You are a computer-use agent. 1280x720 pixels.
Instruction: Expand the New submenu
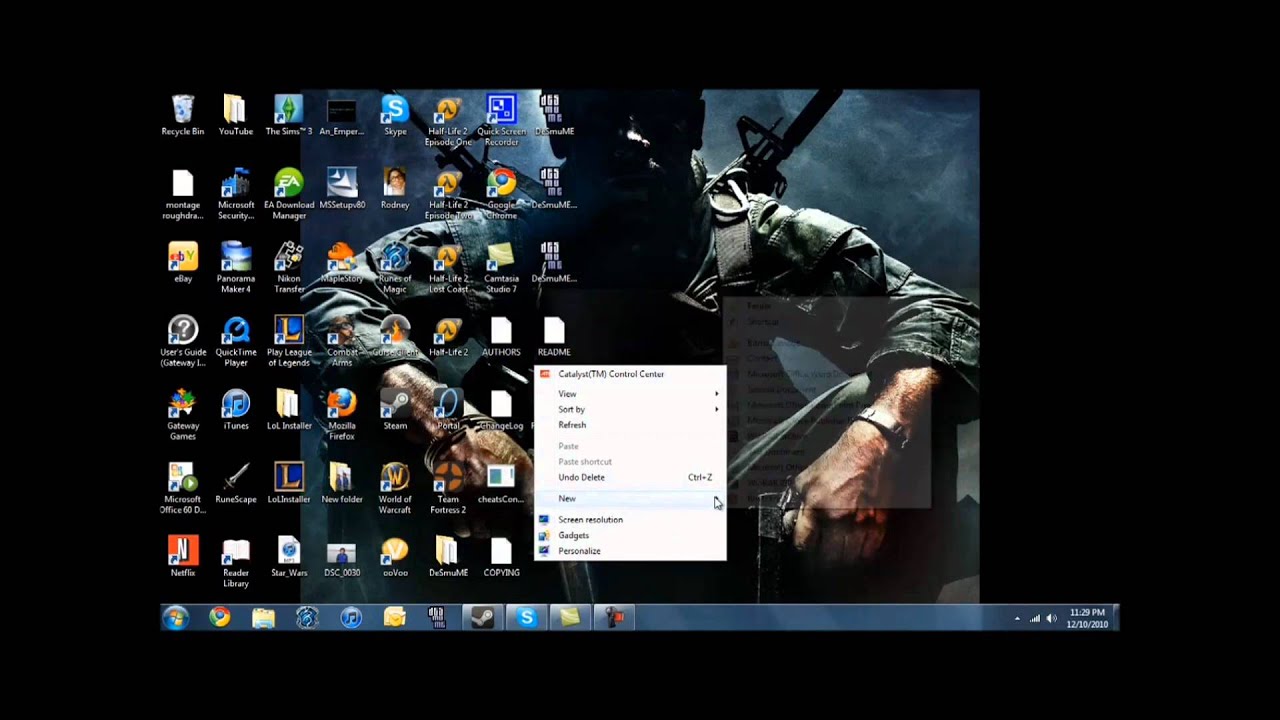click(x=630, y=498)
